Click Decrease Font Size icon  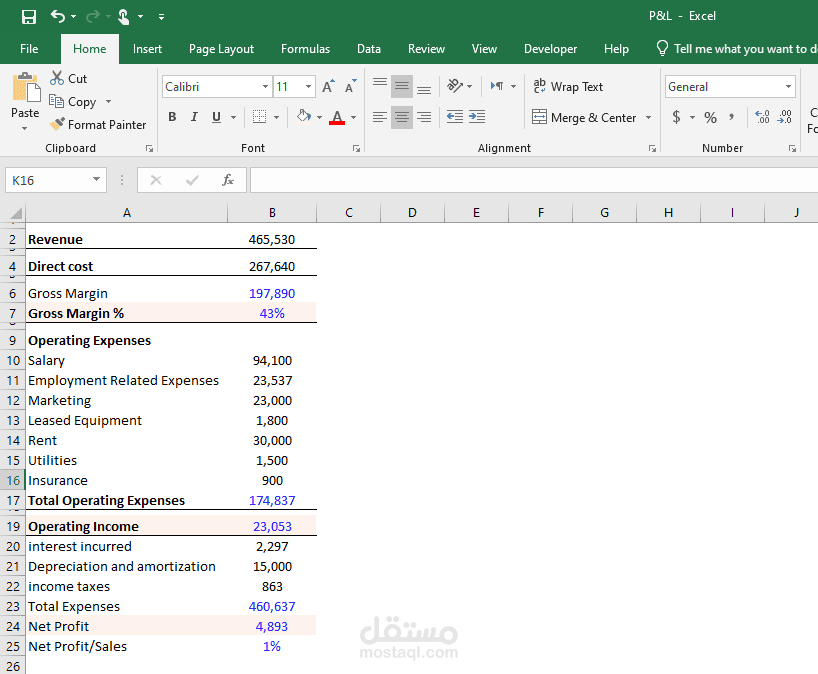pyautogui.click(x=351, y=86)
